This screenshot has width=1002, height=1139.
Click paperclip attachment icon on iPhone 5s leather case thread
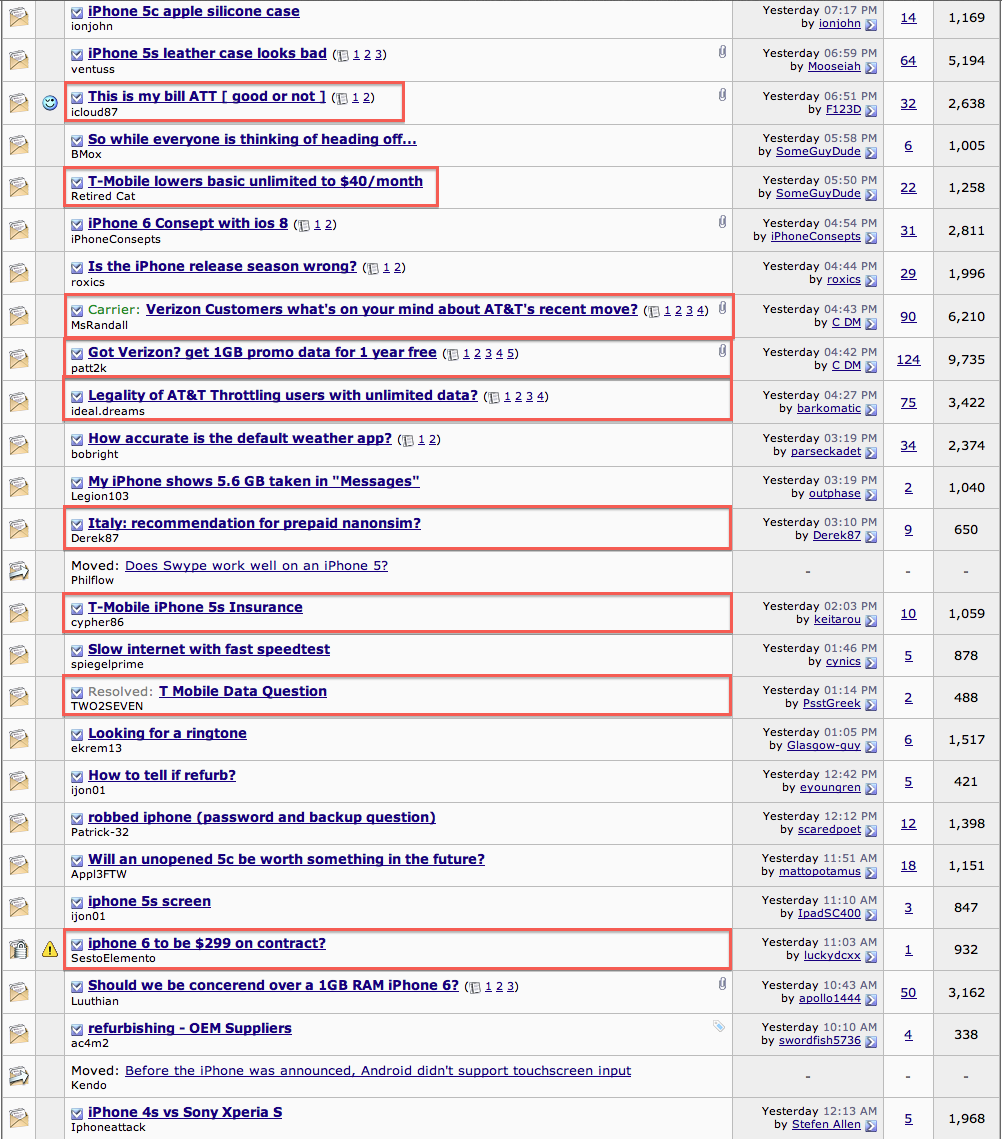click(x=722, y=52)
